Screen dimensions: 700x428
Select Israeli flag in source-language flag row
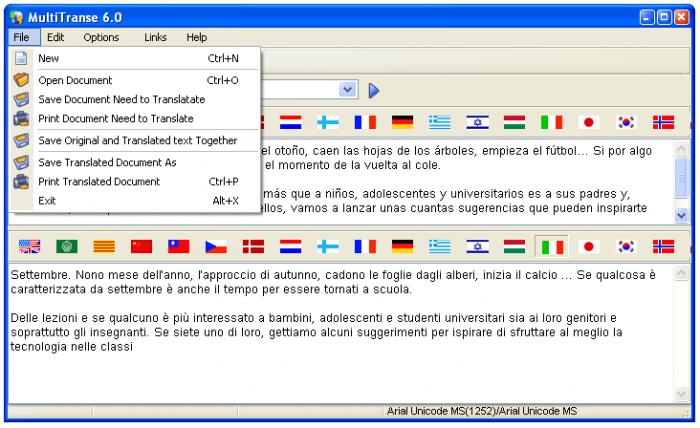coord(477,122)
